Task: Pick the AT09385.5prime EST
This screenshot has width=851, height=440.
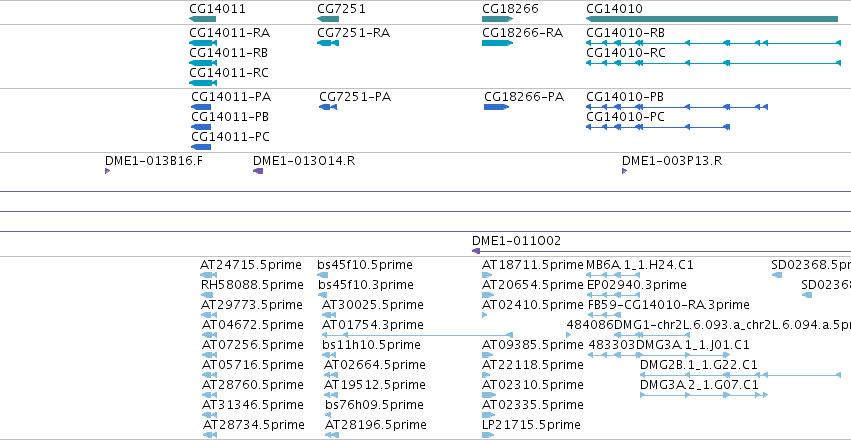Action: 487,355
